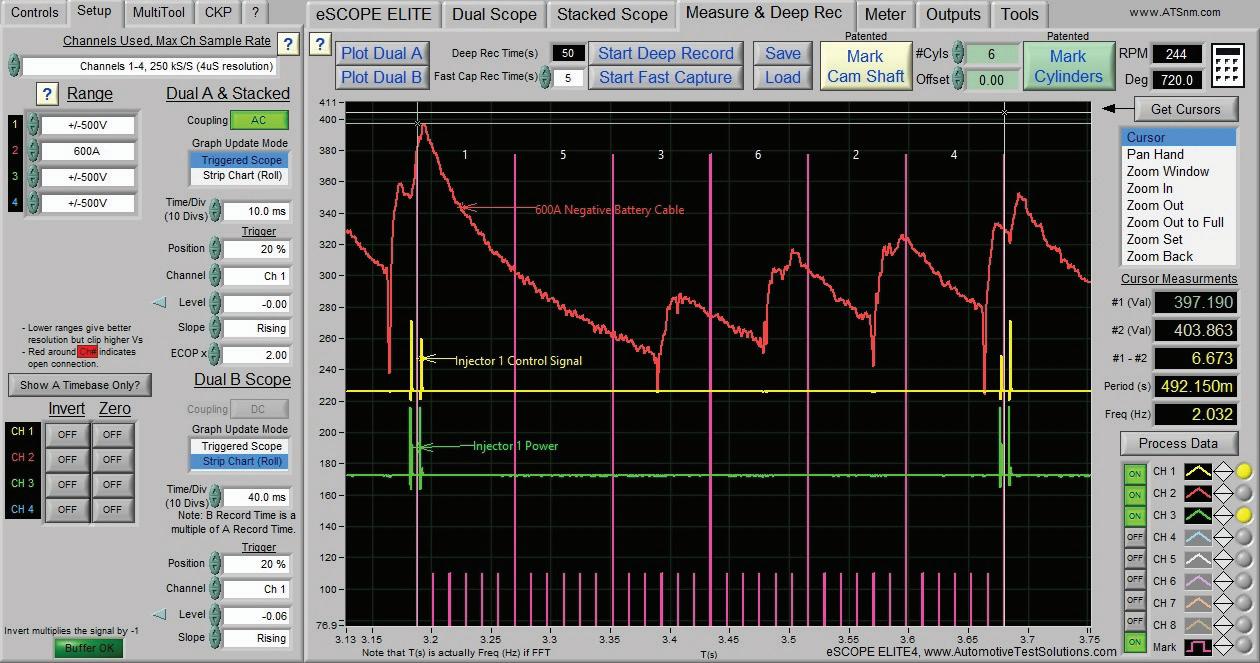
Task: Toggle Invert for CH 1
Action: tap(67, 434)
